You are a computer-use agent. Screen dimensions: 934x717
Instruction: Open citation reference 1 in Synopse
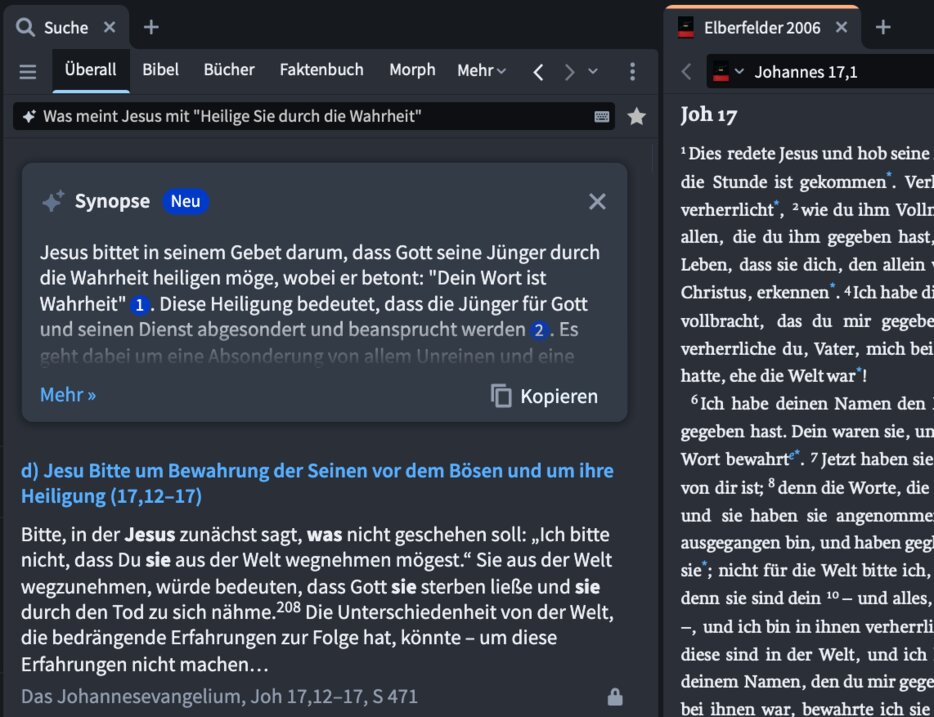point(139,305)
